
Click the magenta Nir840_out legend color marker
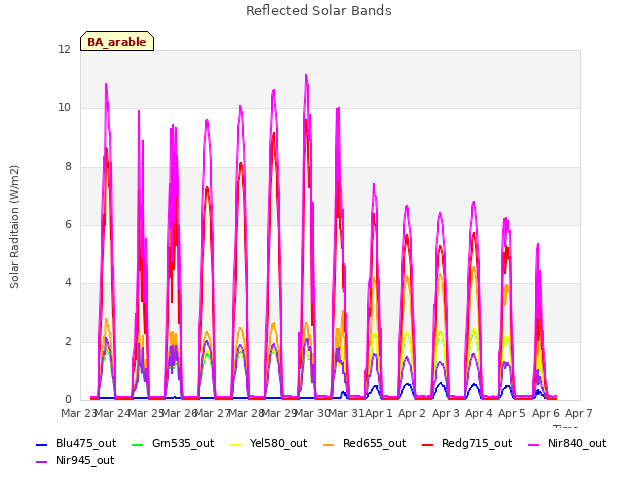tap(534, 444)
